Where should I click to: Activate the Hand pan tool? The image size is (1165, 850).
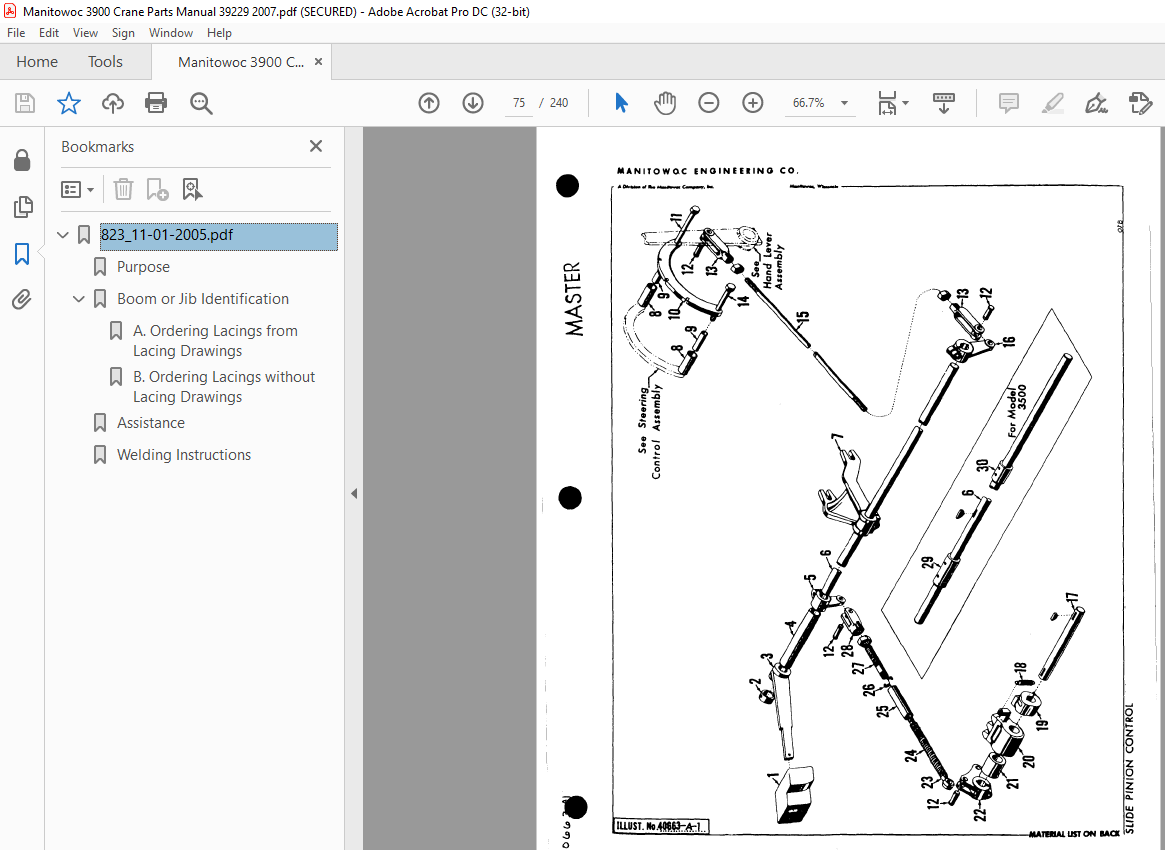665,103
